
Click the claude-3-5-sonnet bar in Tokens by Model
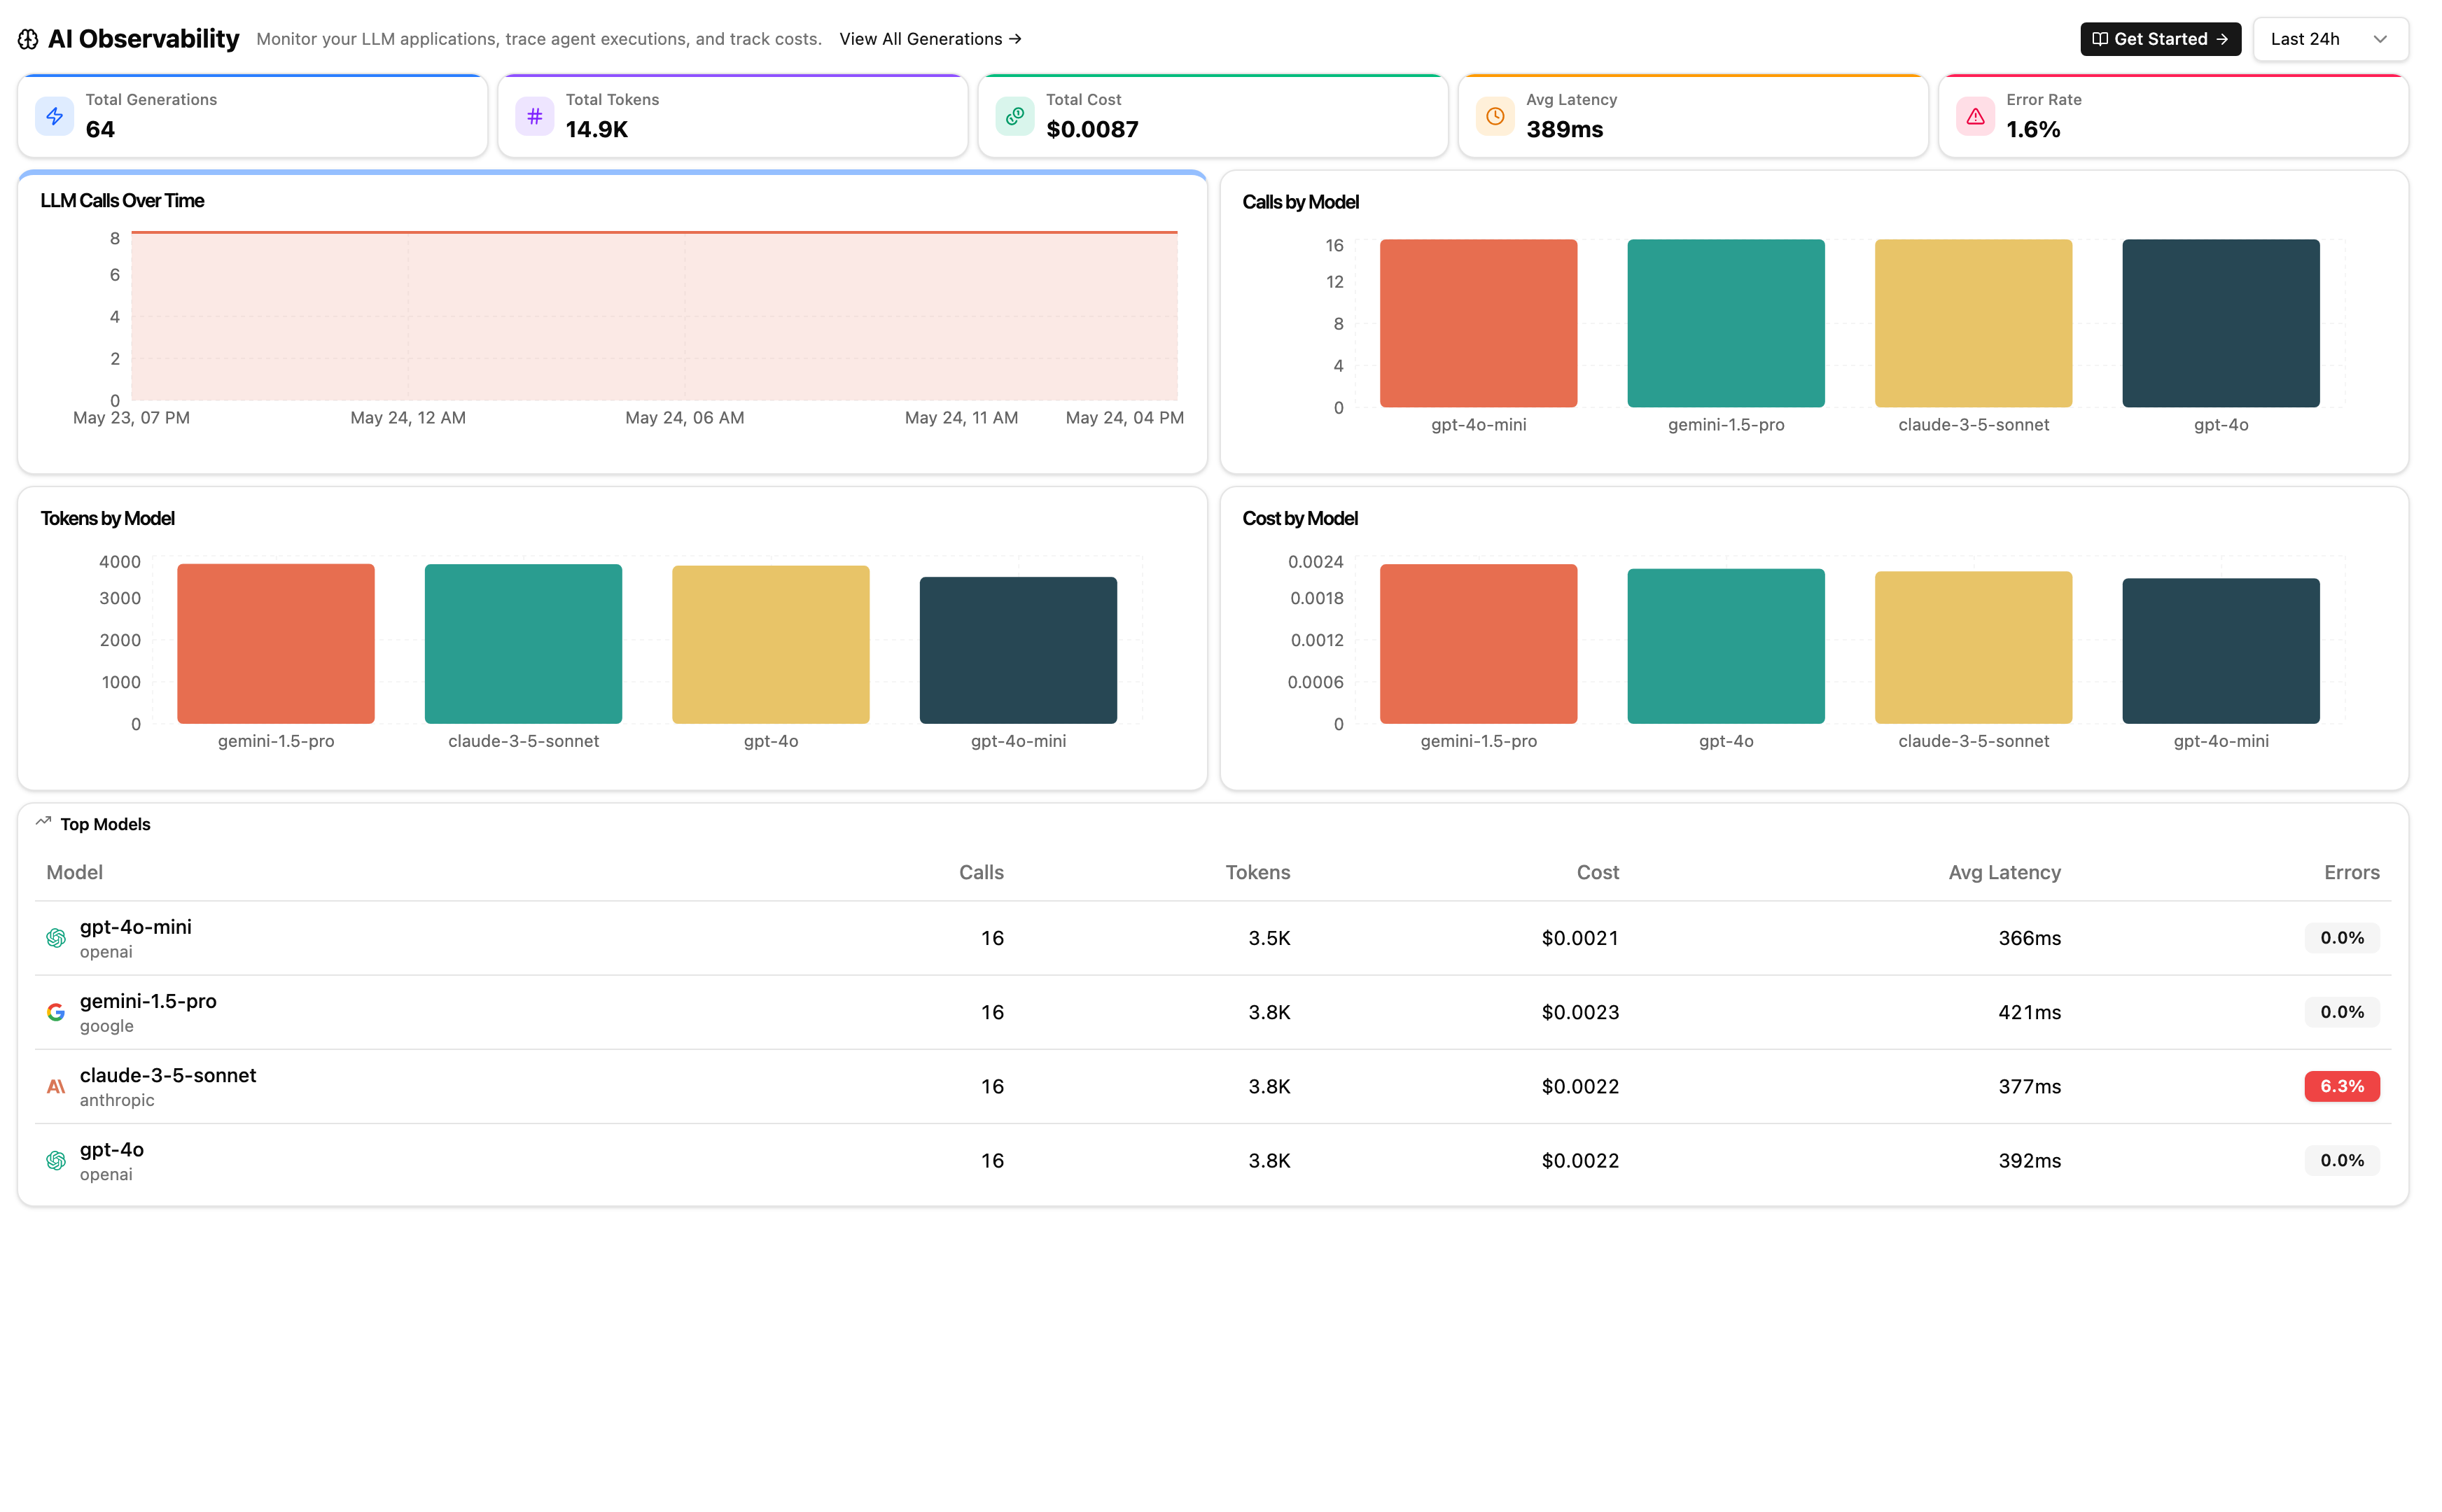click(523, 644)
